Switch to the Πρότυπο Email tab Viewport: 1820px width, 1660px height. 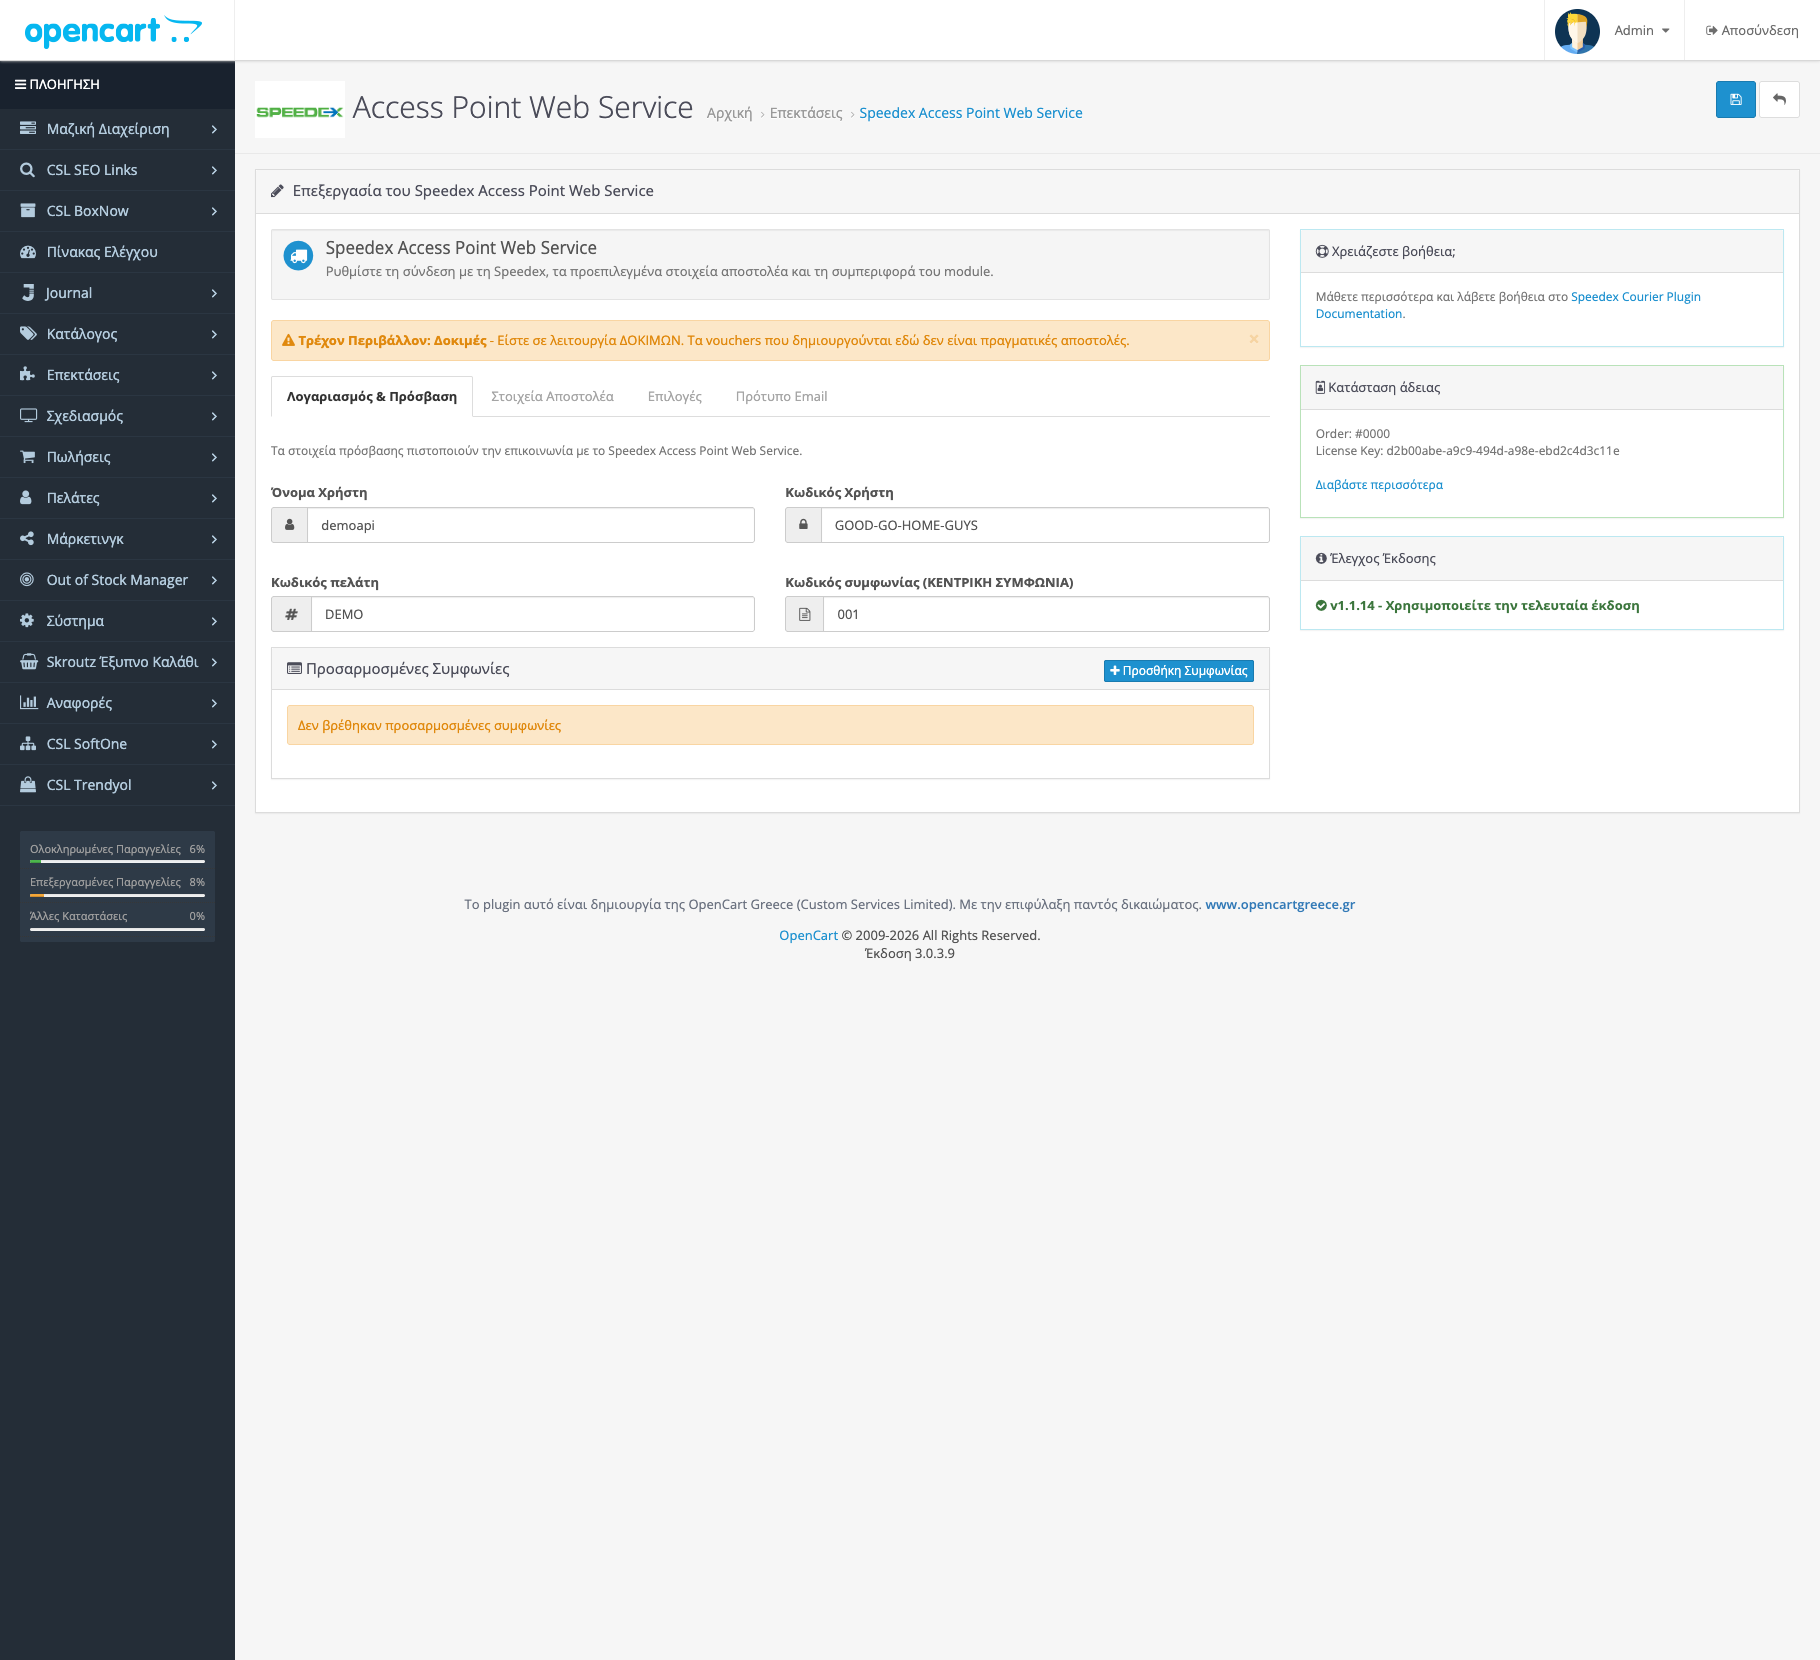pos(782,397)
